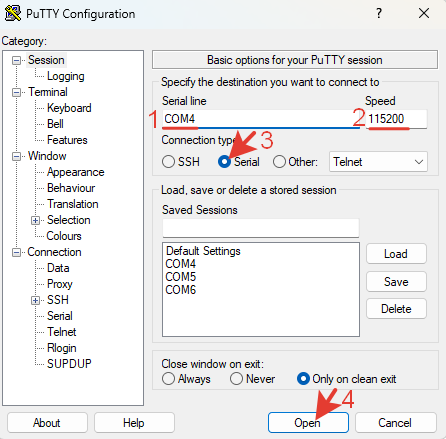
Task: Expand the Selection tree node
Action: coord(35,220)
